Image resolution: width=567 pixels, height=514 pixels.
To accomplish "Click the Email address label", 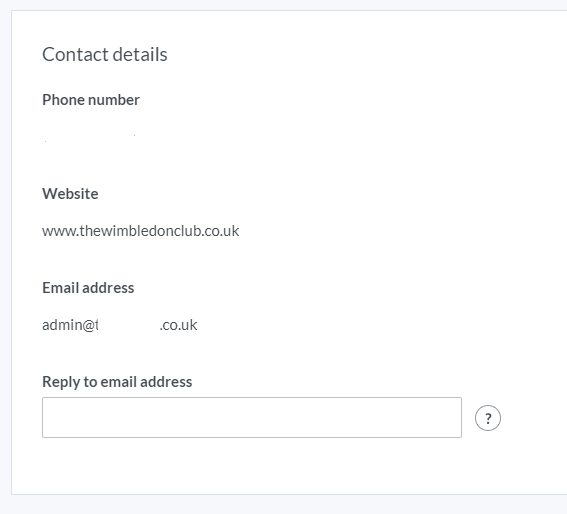I will click(88, 288).
